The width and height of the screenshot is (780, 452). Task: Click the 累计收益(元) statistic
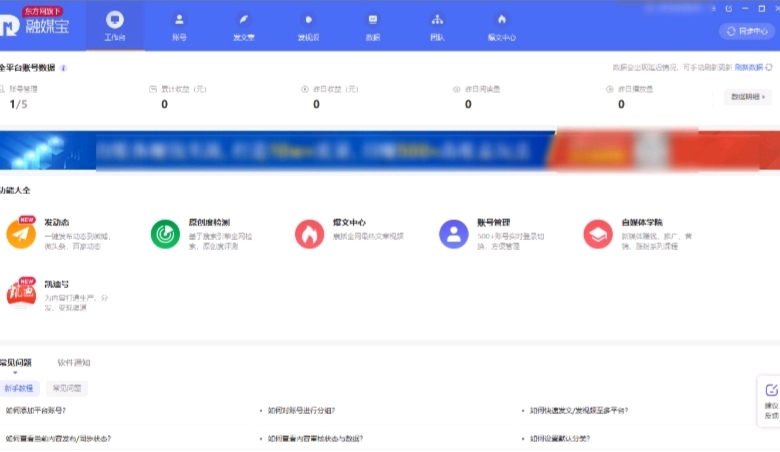coord(178,97)
